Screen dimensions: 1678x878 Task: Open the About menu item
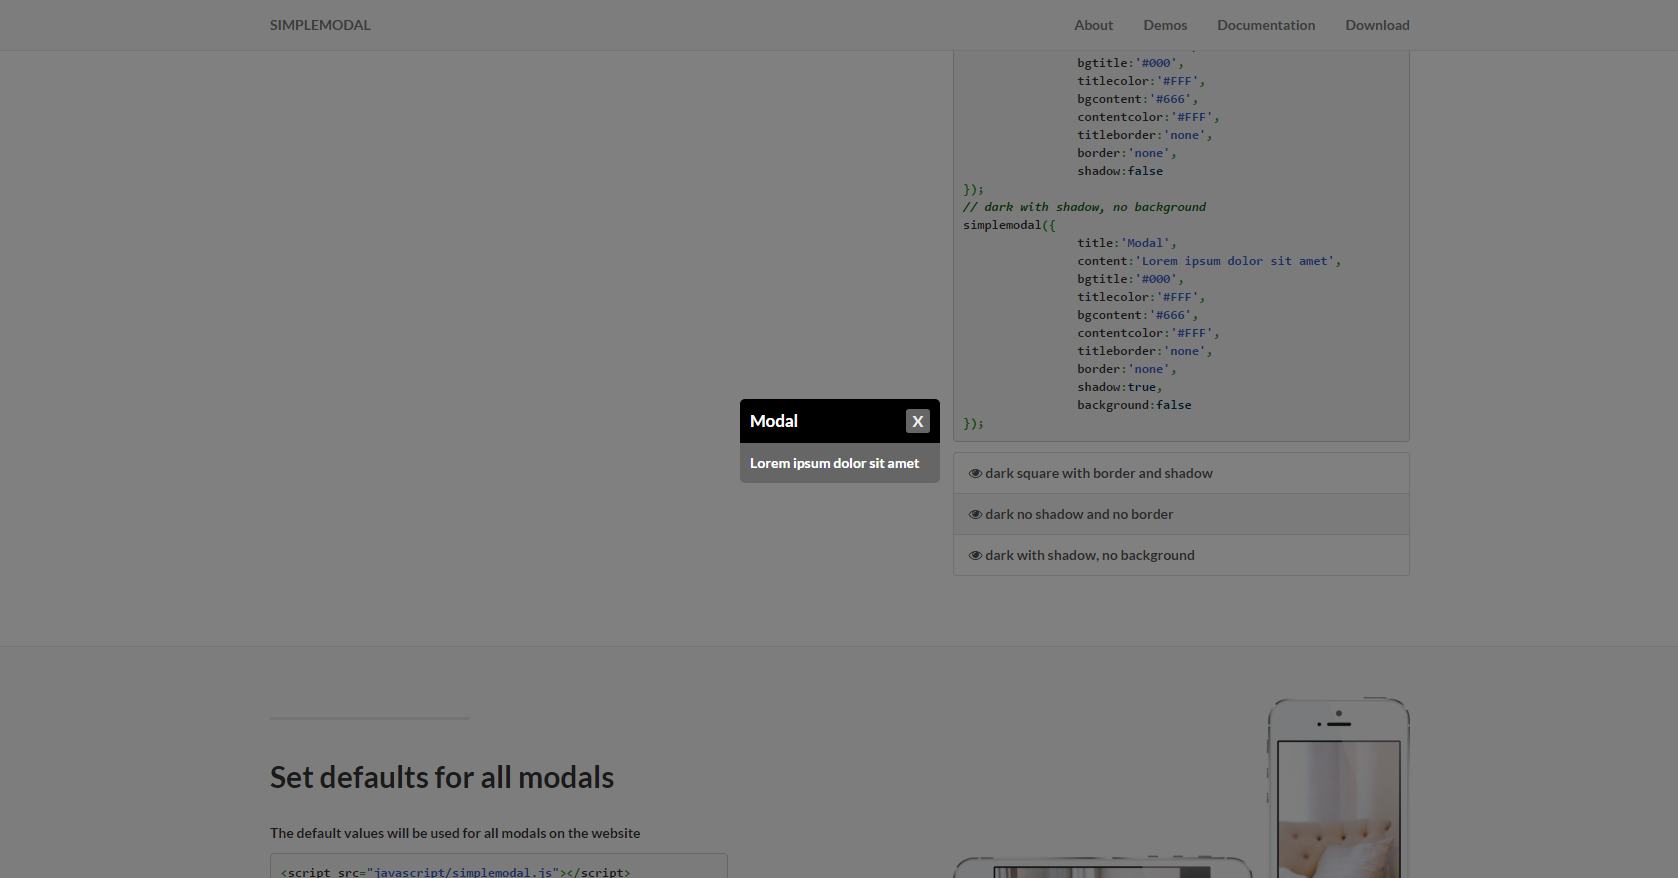tap(1093, 25)
